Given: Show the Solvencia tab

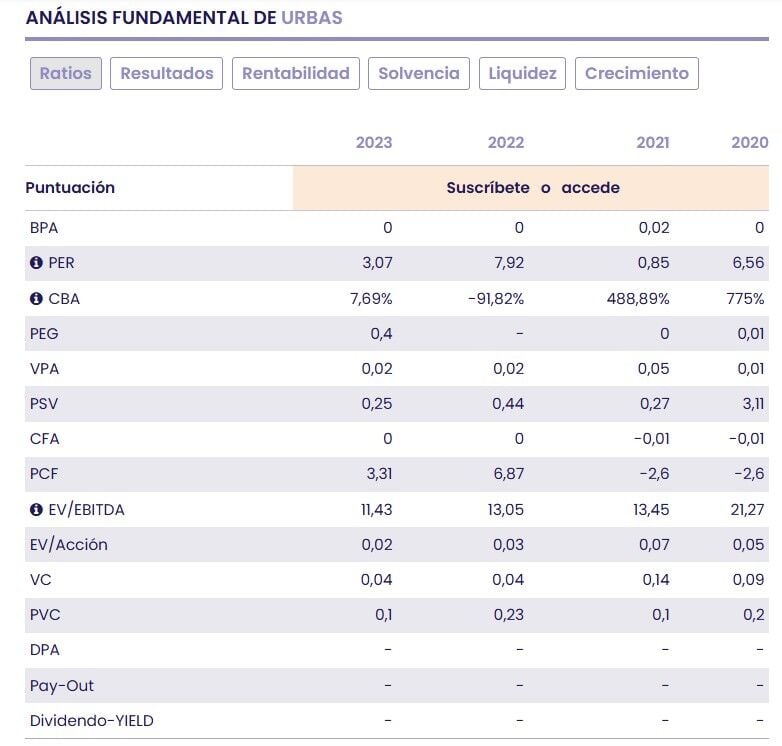Looking at the screenshot, I should point(419,73).
